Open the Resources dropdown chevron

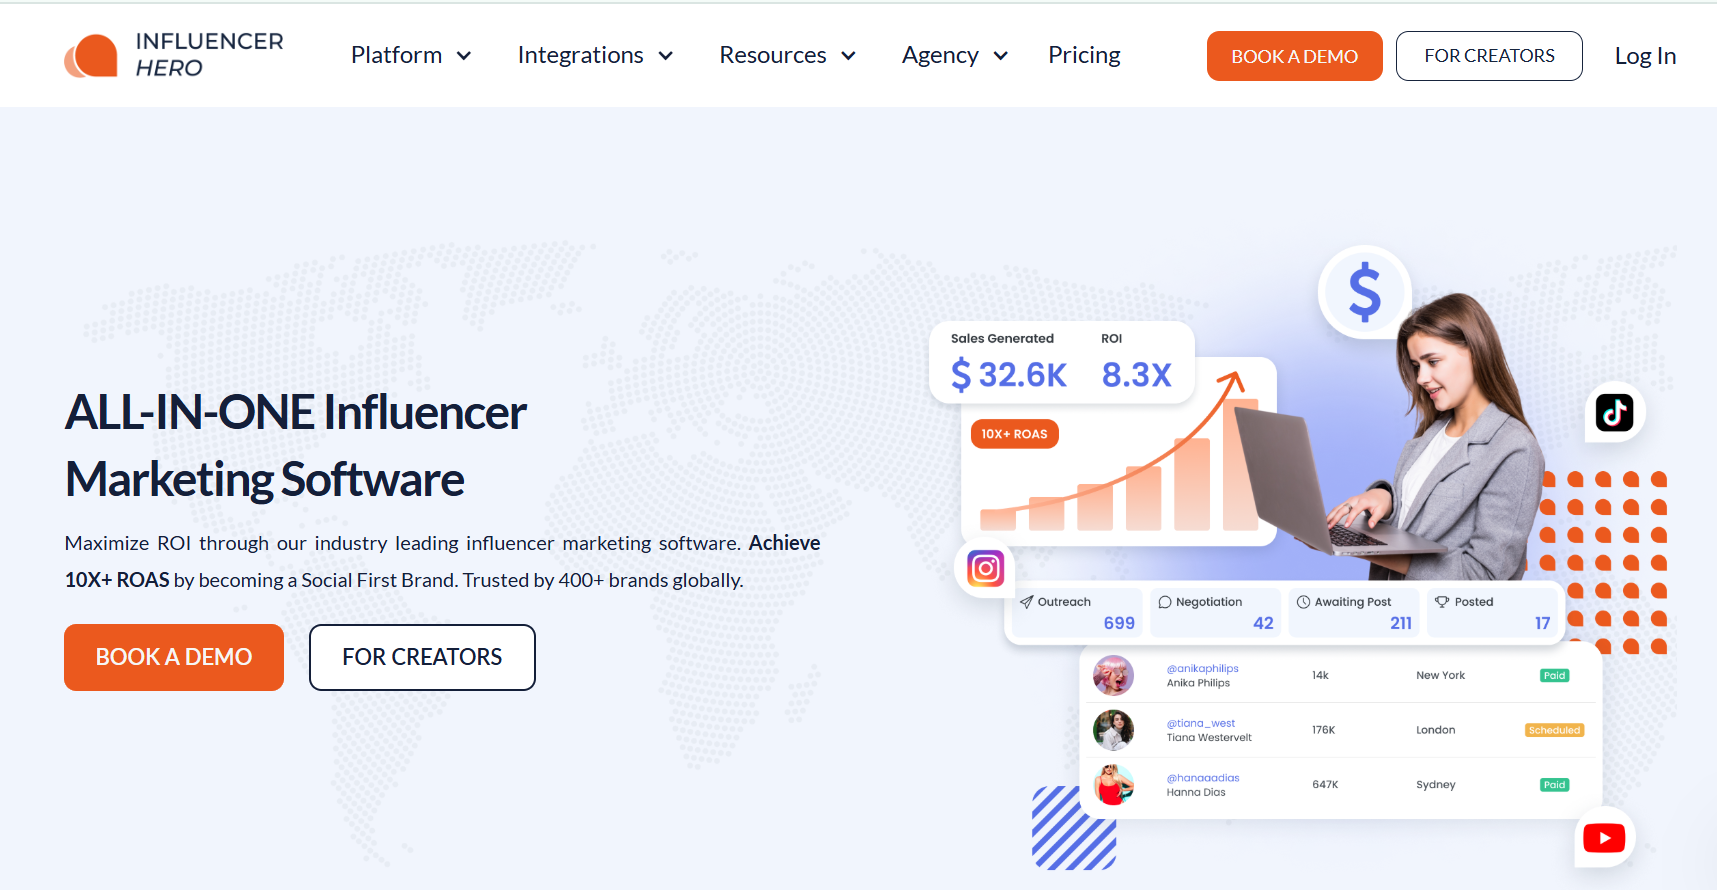coord(848,56)
